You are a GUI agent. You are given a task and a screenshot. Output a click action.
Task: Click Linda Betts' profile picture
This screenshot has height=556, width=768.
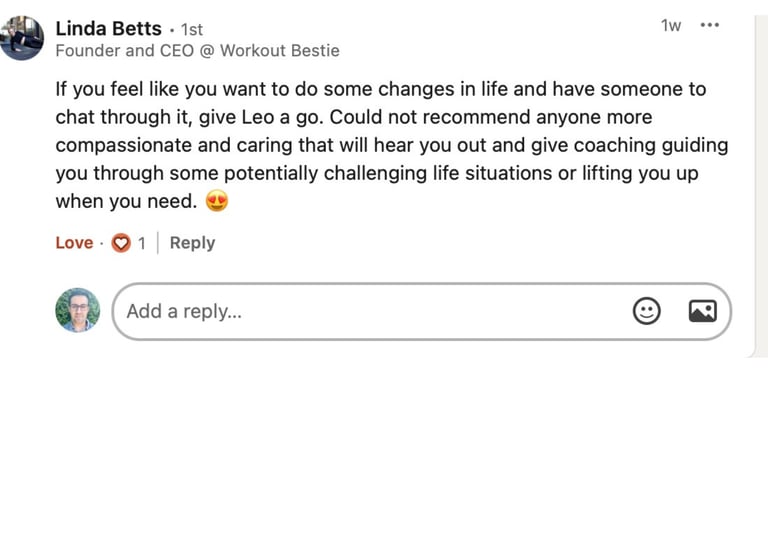(x=21, y=38)
